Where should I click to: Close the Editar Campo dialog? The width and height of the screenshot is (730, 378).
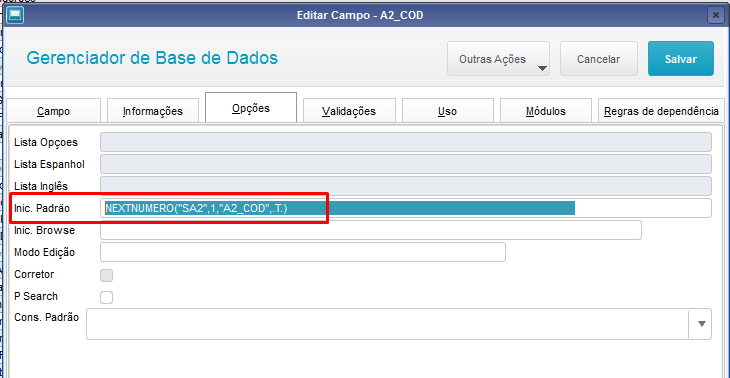click(x=716, y=15)
